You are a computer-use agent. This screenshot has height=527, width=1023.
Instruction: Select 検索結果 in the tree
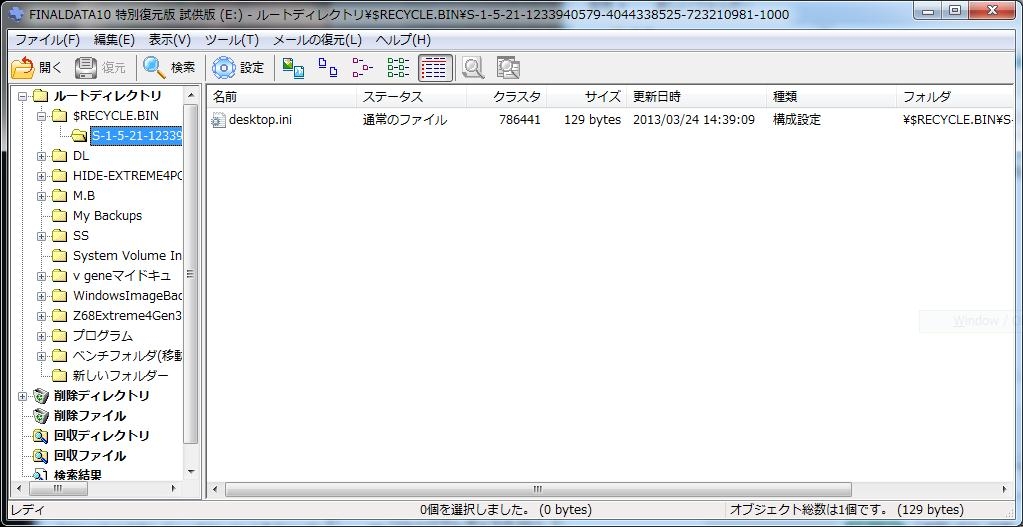[x=77, y=475]
